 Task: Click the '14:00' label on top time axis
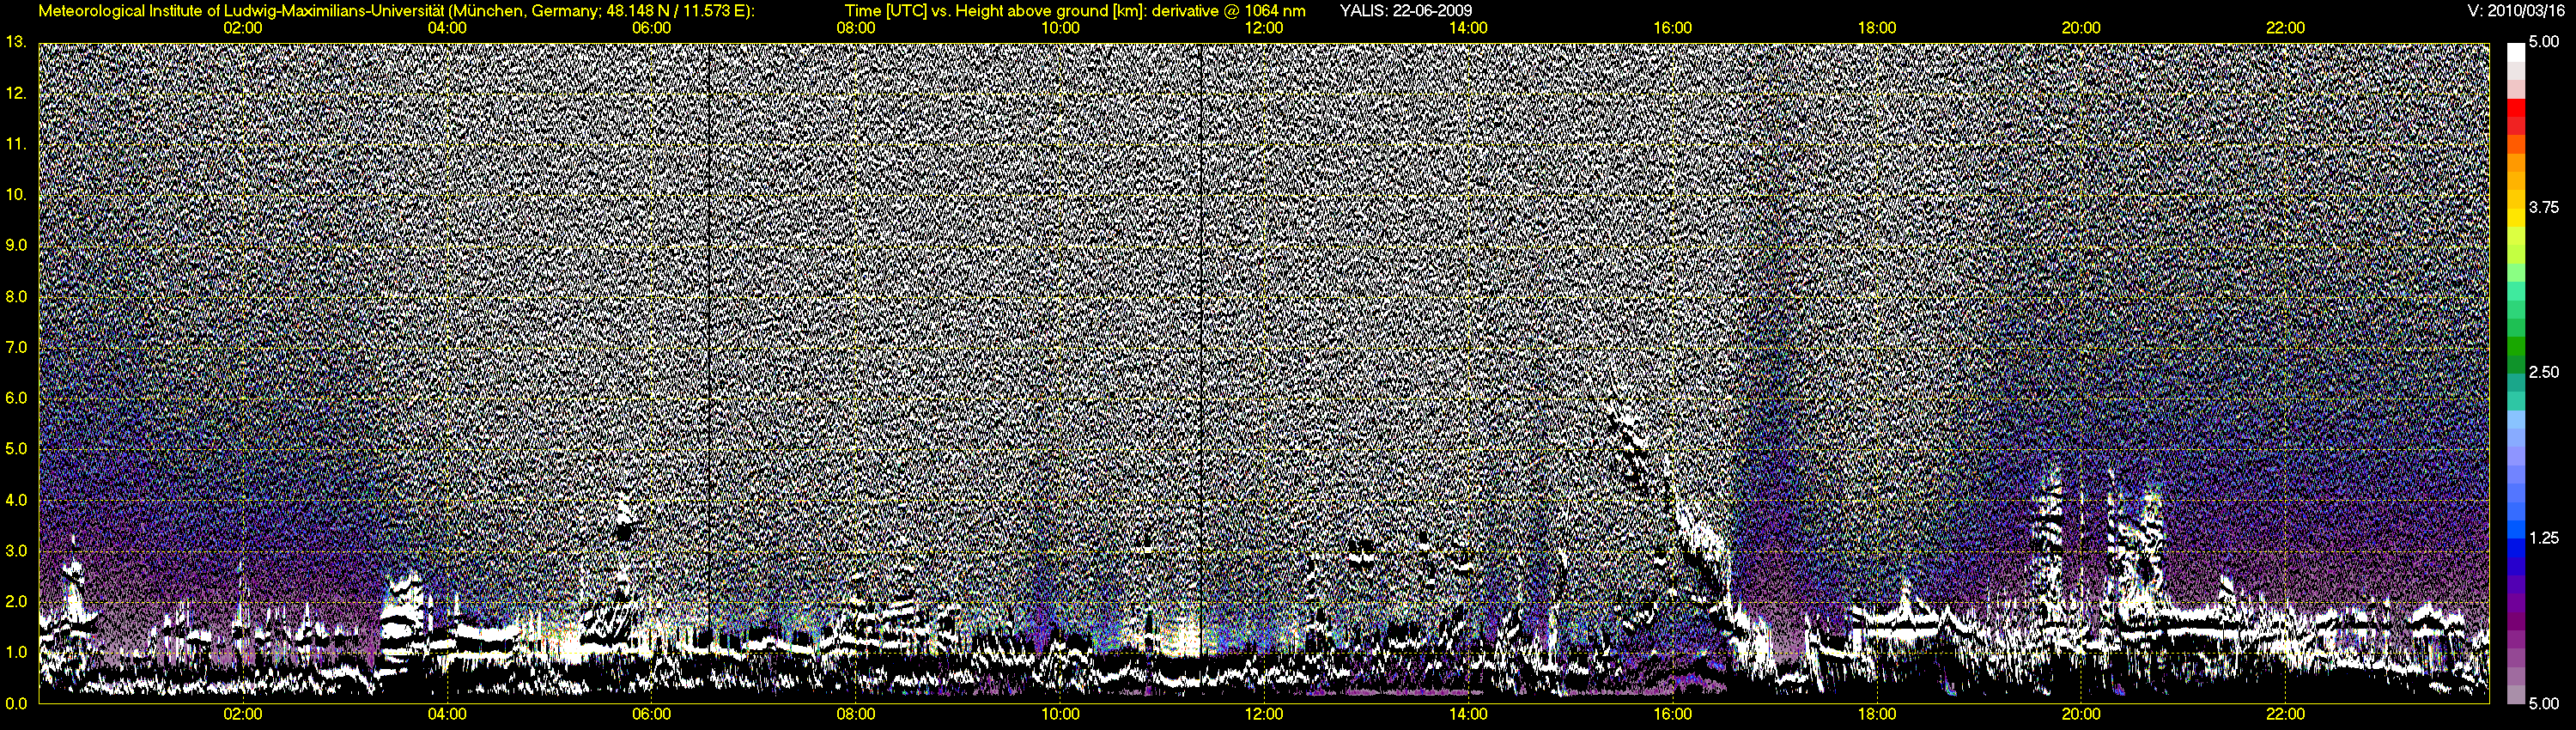1468,28
